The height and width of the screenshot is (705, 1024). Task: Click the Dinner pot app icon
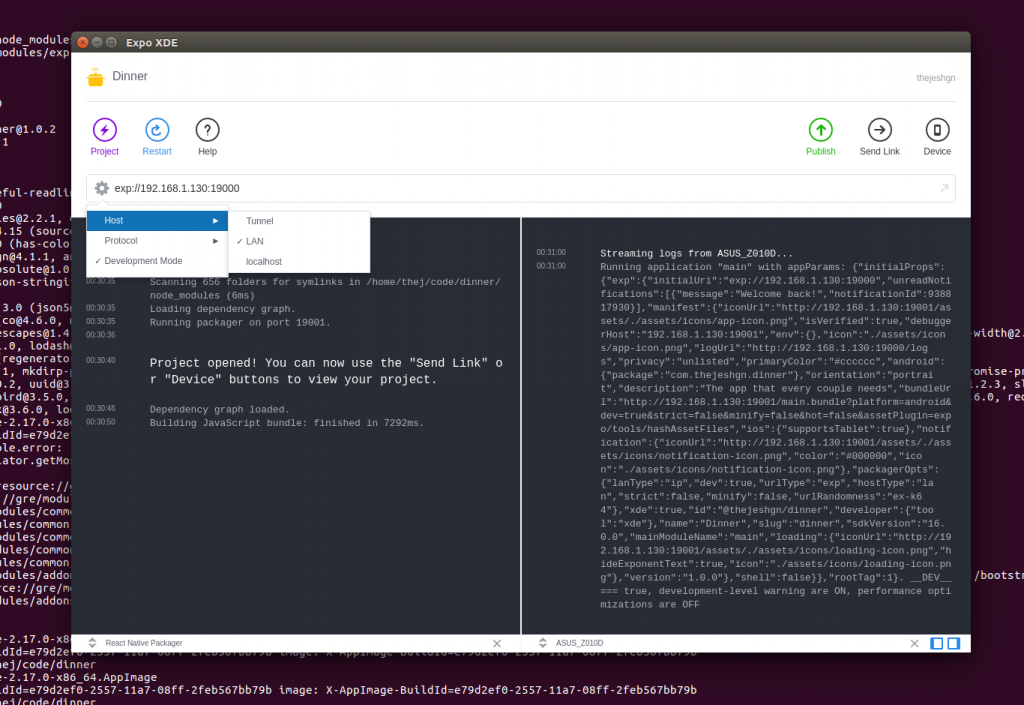[95, 77]
